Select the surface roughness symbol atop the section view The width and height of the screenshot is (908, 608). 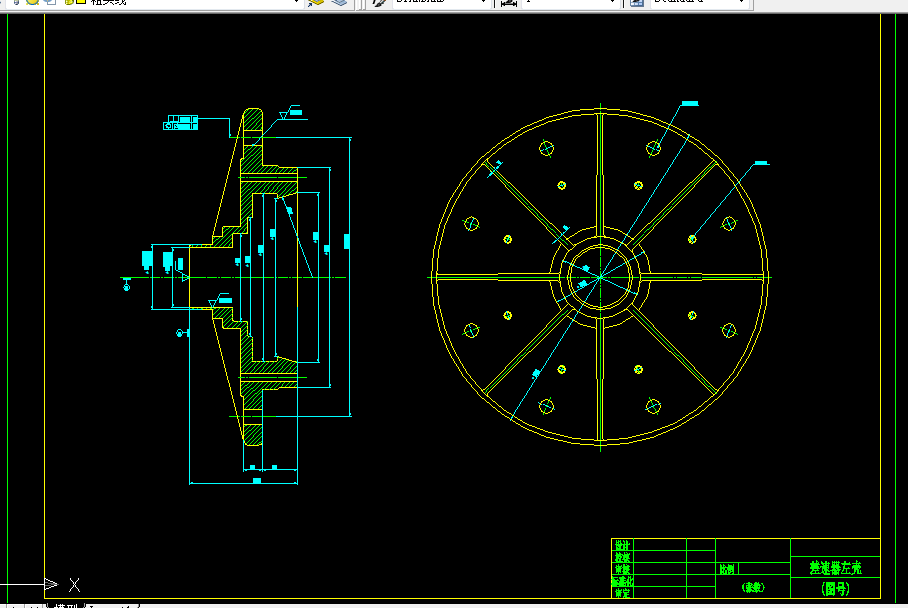290,113
